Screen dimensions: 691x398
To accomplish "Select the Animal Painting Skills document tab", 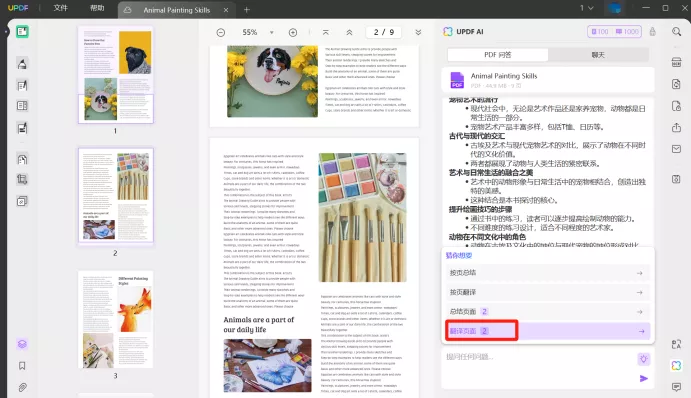I will tap(176, 10).
